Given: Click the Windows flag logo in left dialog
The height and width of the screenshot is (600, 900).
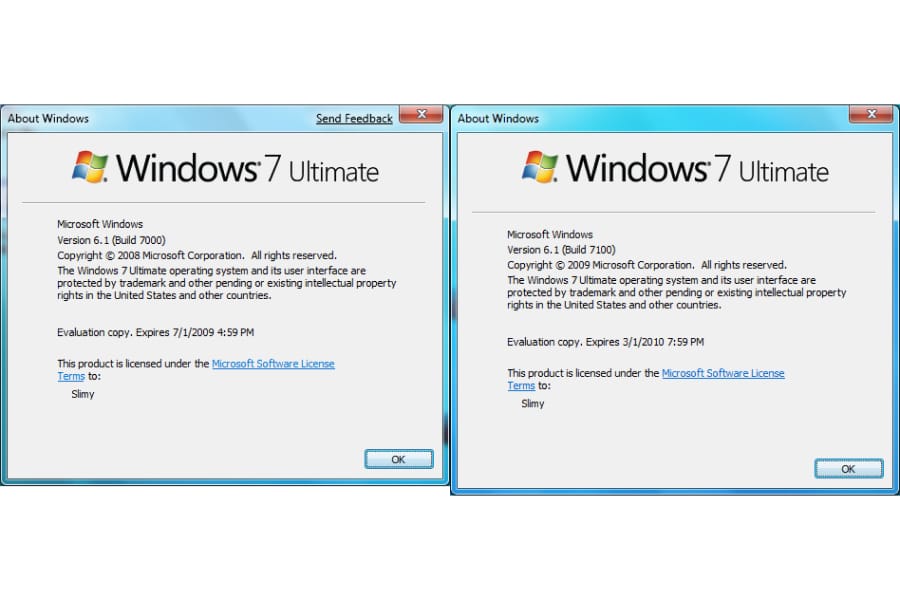Looking at the screenshot, I should coord(90,167).
